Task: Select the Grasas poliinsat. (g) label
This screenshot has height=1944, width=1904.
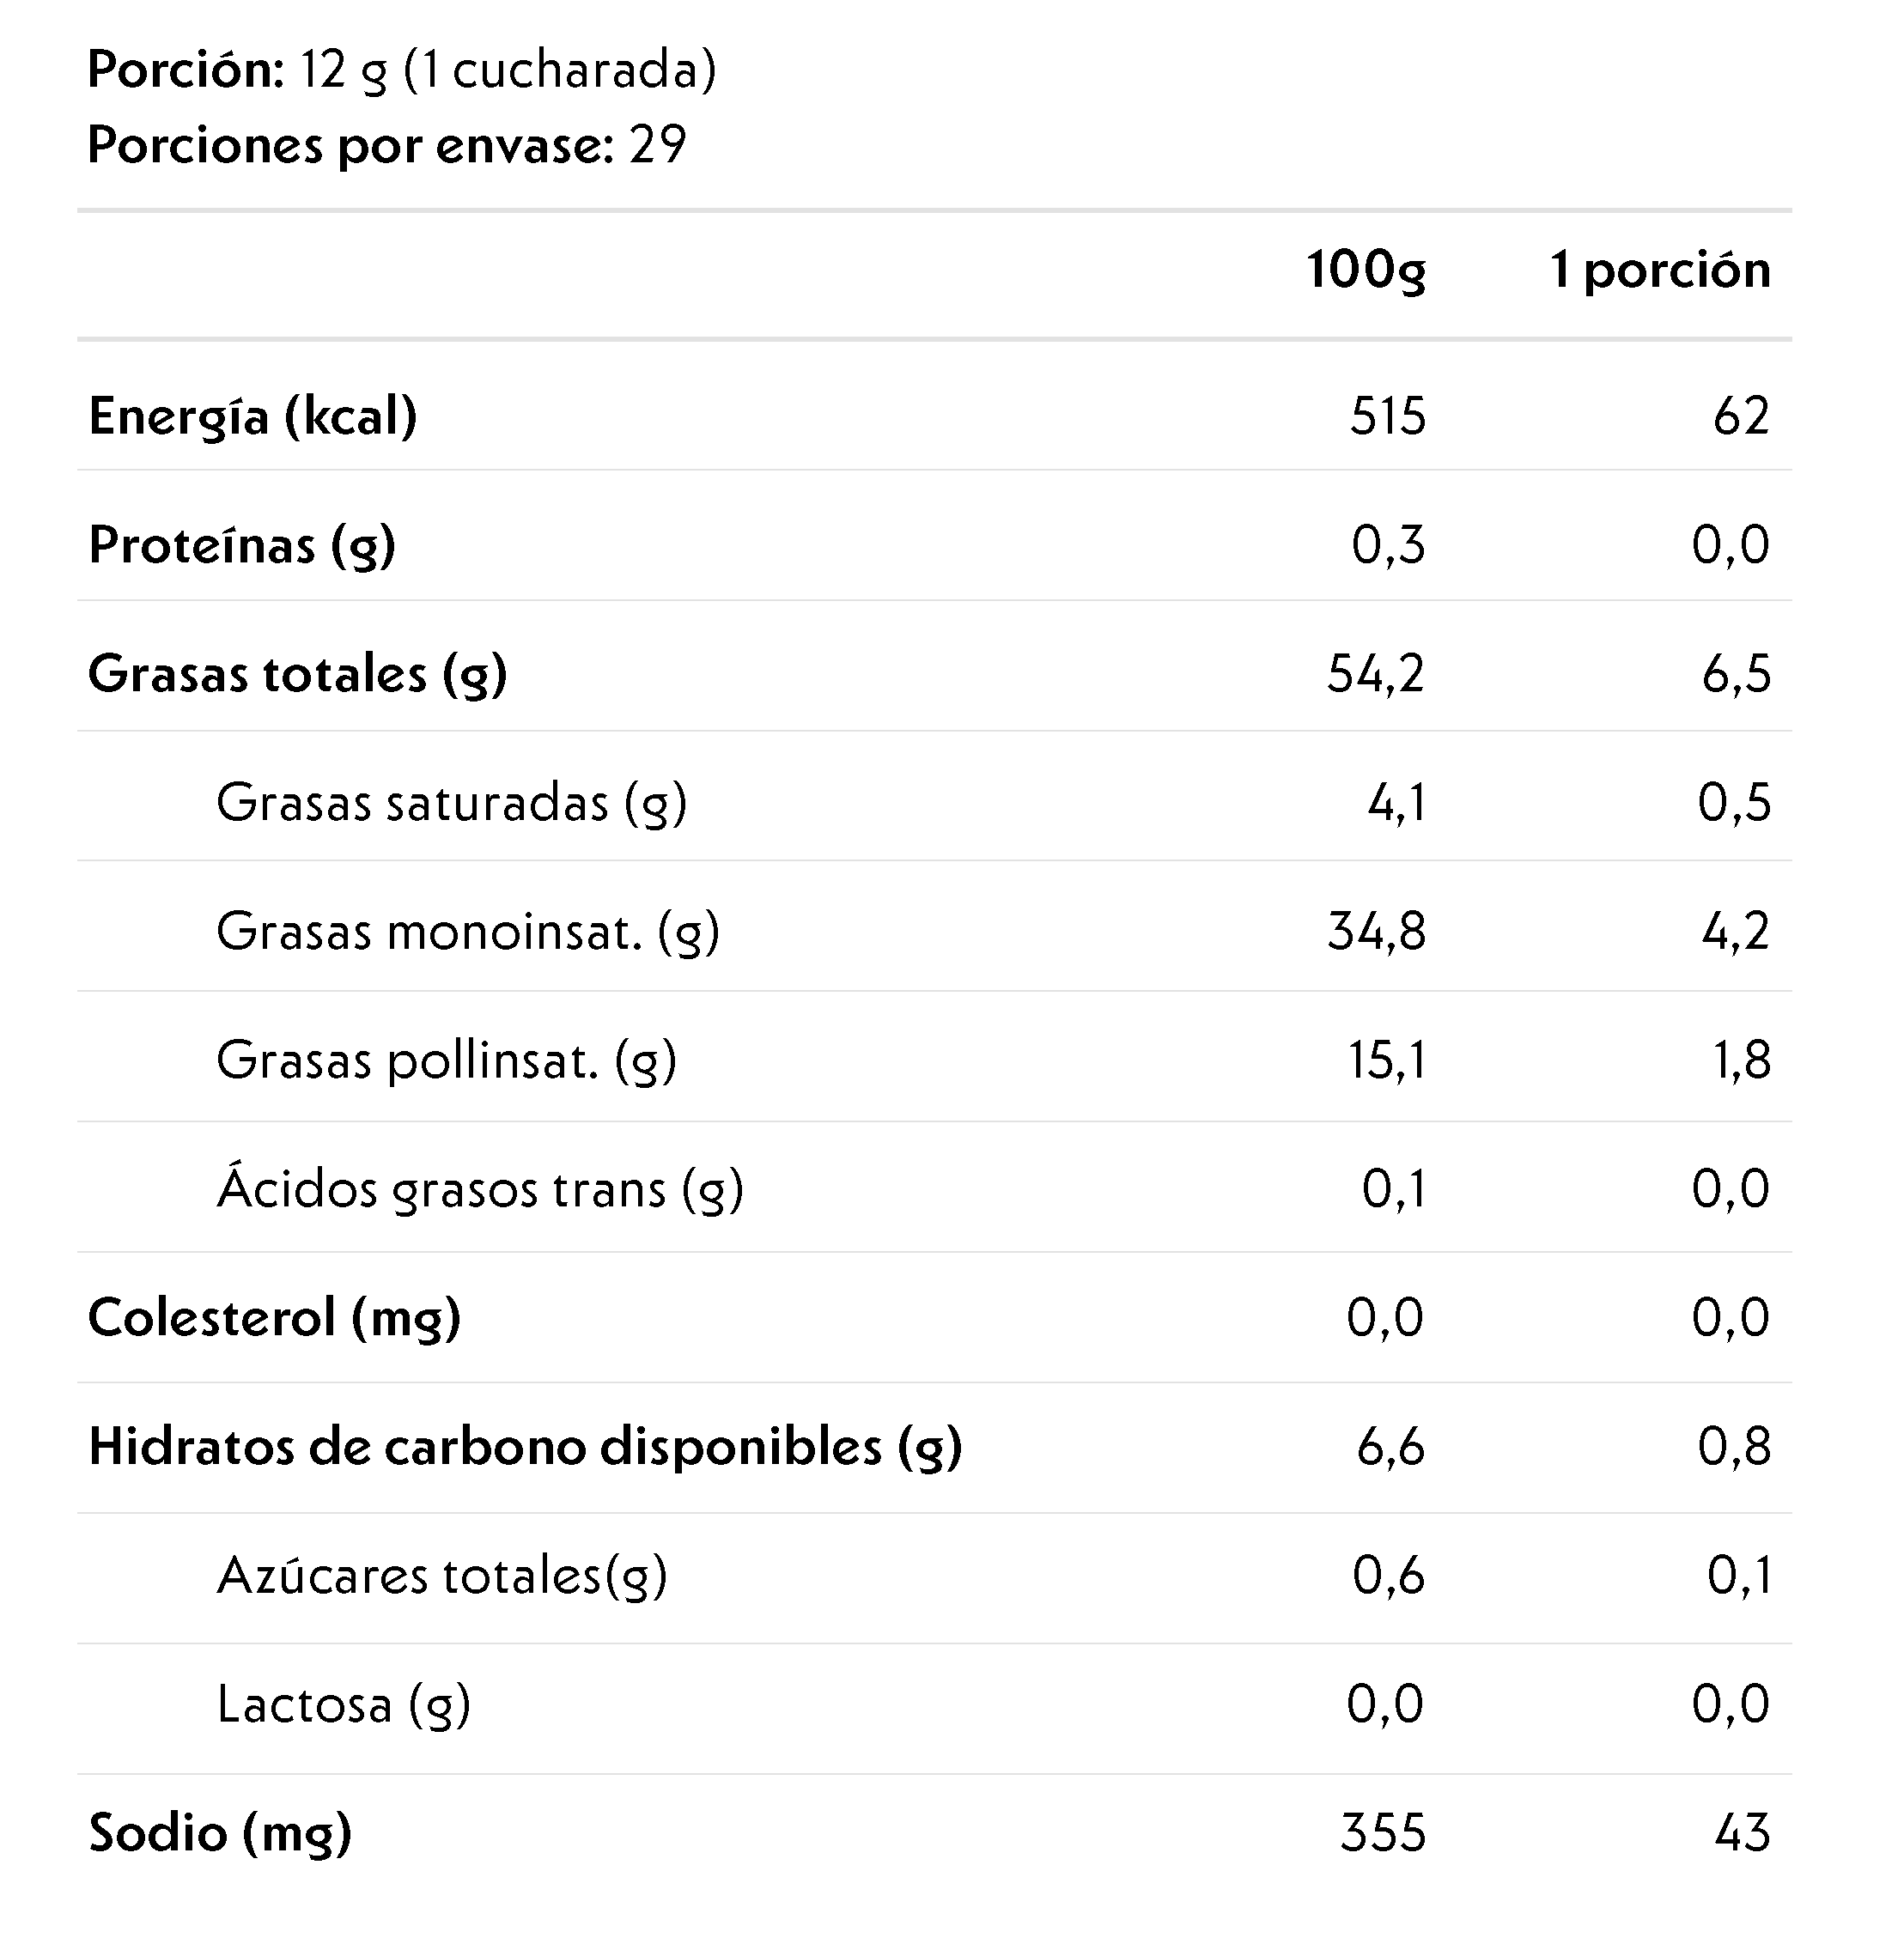Action: pos(446,1060)
